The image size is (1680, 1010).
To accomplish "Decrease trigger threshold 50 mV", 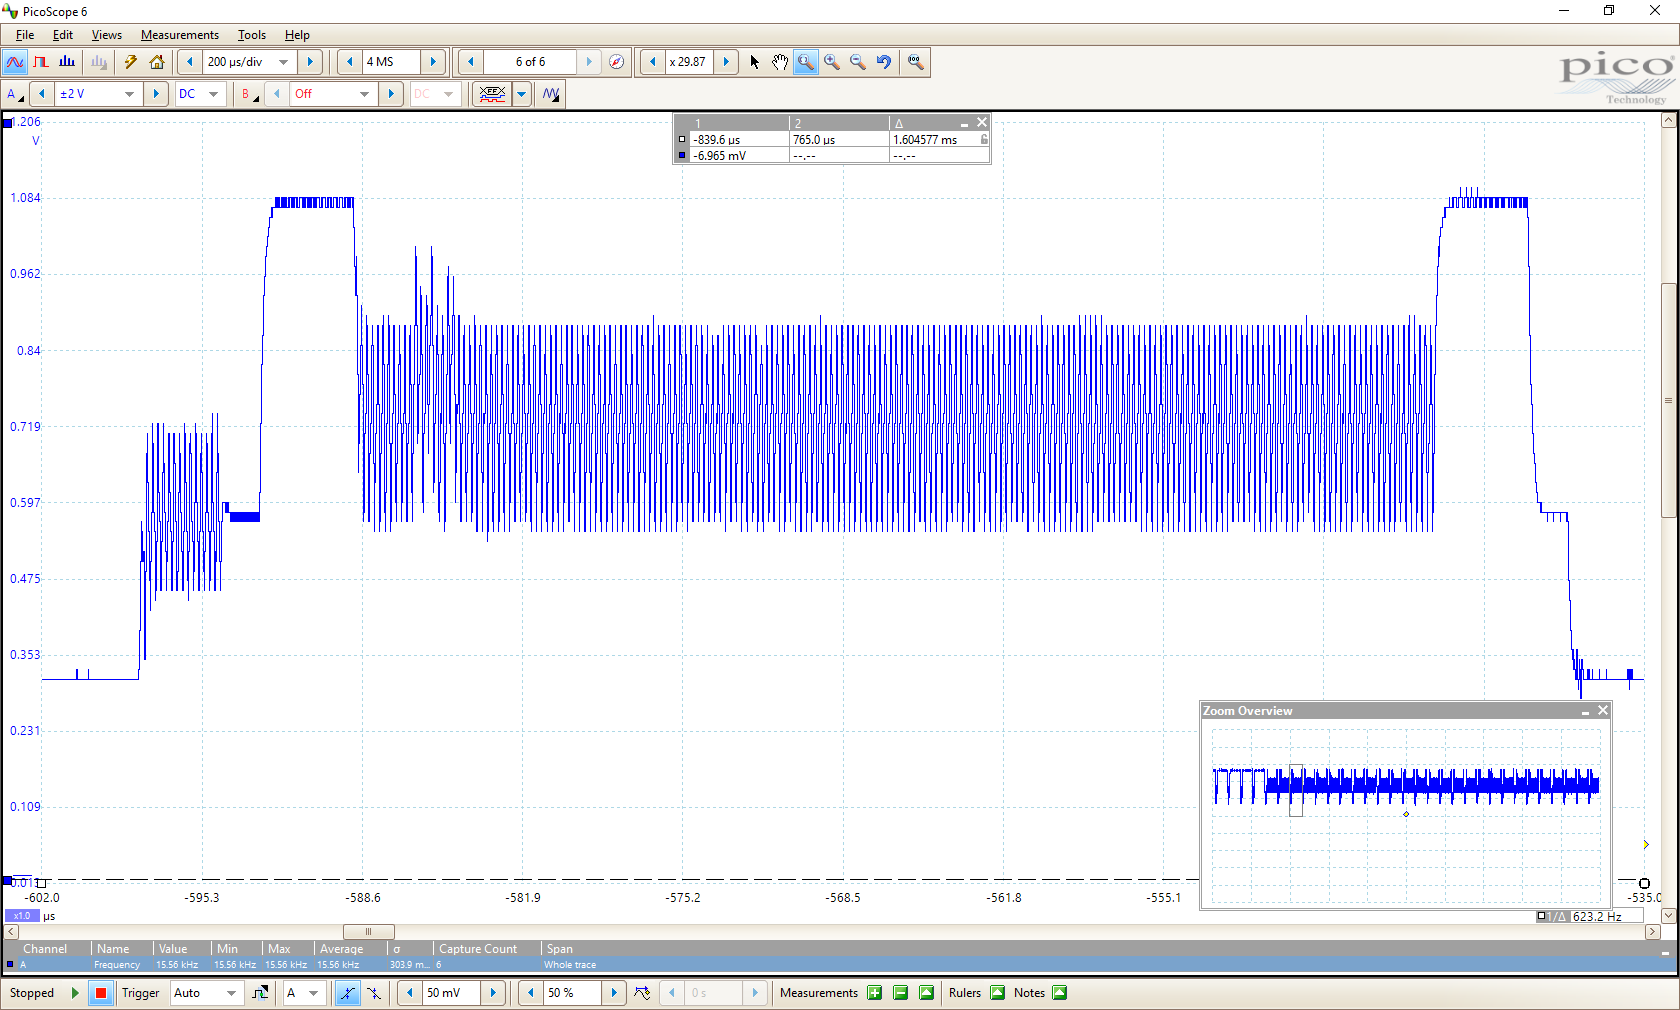I will (409, 993).
